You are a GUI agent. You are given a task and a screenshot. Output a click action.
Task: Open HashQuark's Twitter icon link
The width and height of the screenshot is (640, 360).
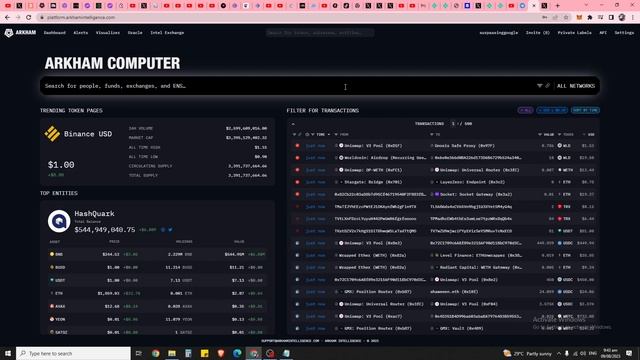[170, 230]
